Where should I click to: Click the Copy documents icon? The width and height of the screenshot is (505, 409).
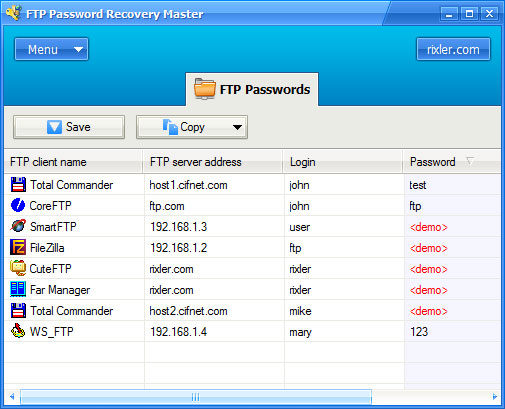click(170, 127)
